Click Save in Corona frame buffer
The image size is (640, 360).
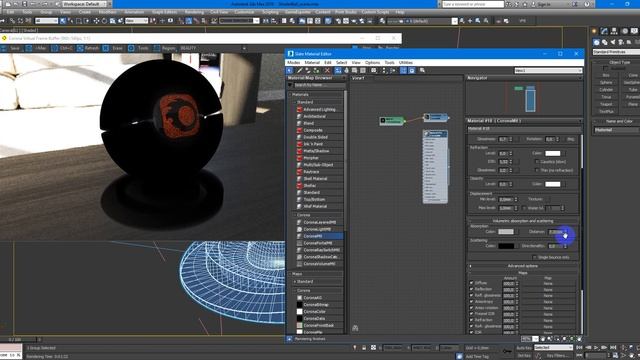[11, 48]
